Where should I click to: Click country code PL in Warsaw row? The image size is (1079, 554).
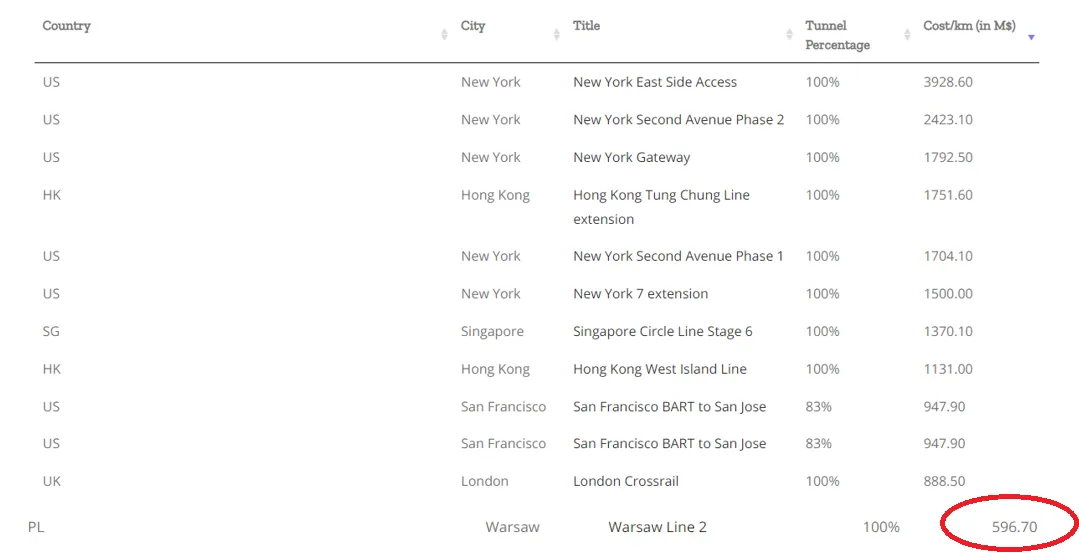point(36,527)
